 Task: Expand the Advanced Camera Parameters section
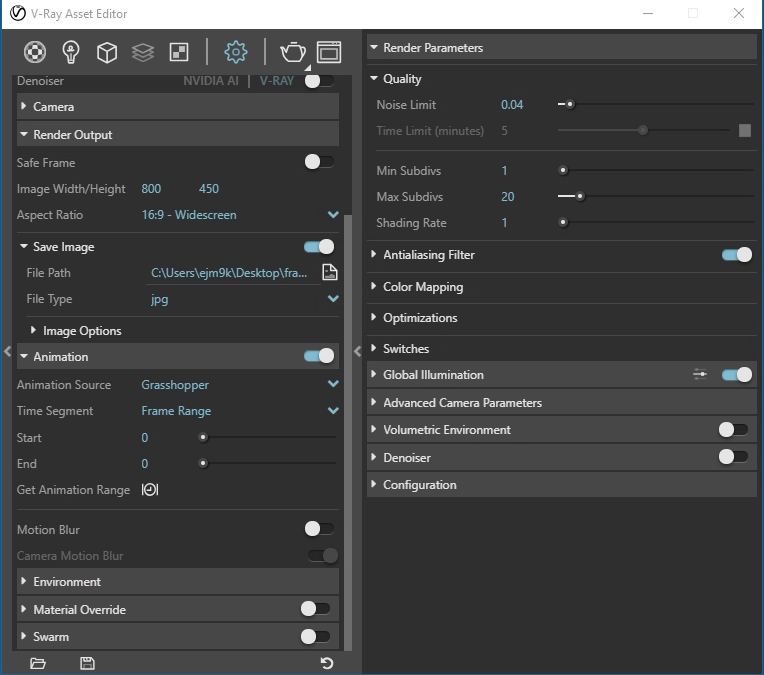coord(562,403)
